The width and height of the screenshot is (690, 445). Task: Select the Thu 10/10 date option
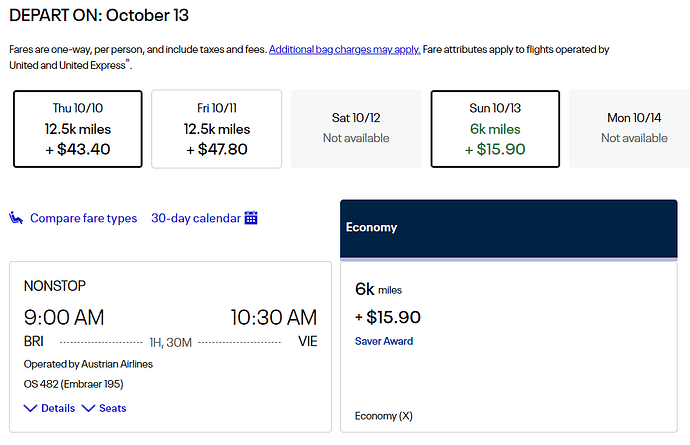(x=78, y=129)
